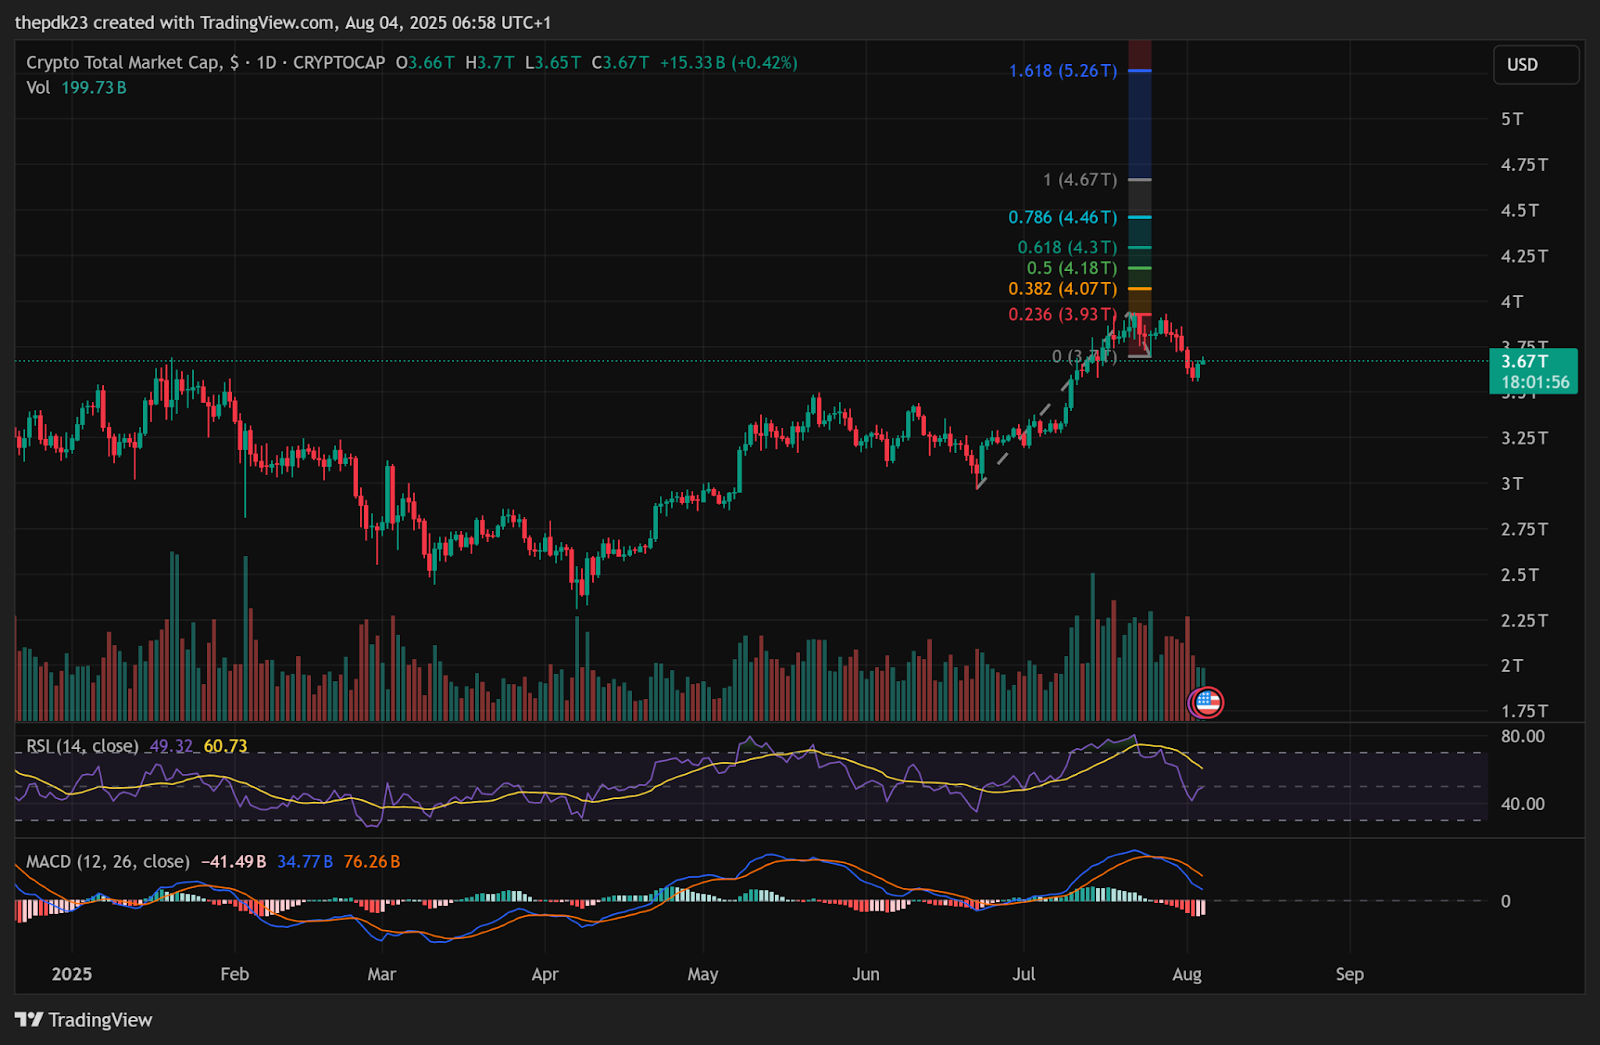Select the RSI (14, close) indicator legend
The image size is (1600, 1045).
tap(82, 746)
